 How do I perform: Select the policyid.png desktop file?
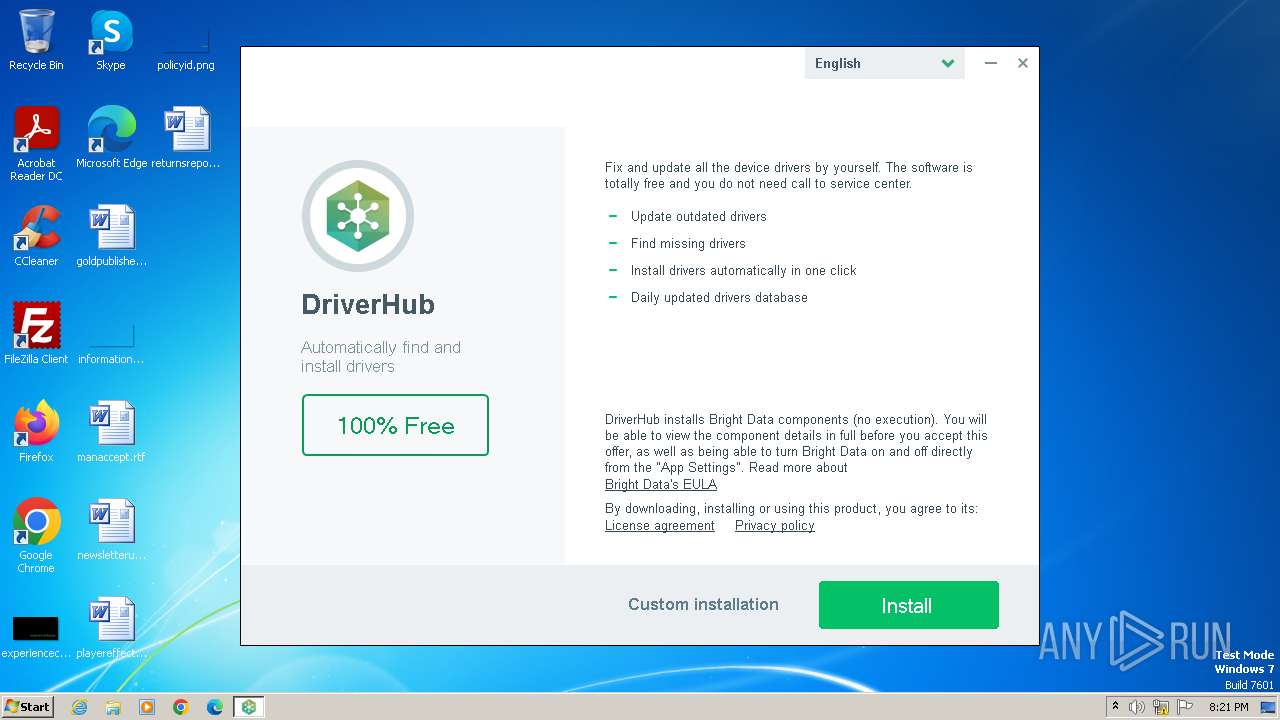(x=186, y=40)
